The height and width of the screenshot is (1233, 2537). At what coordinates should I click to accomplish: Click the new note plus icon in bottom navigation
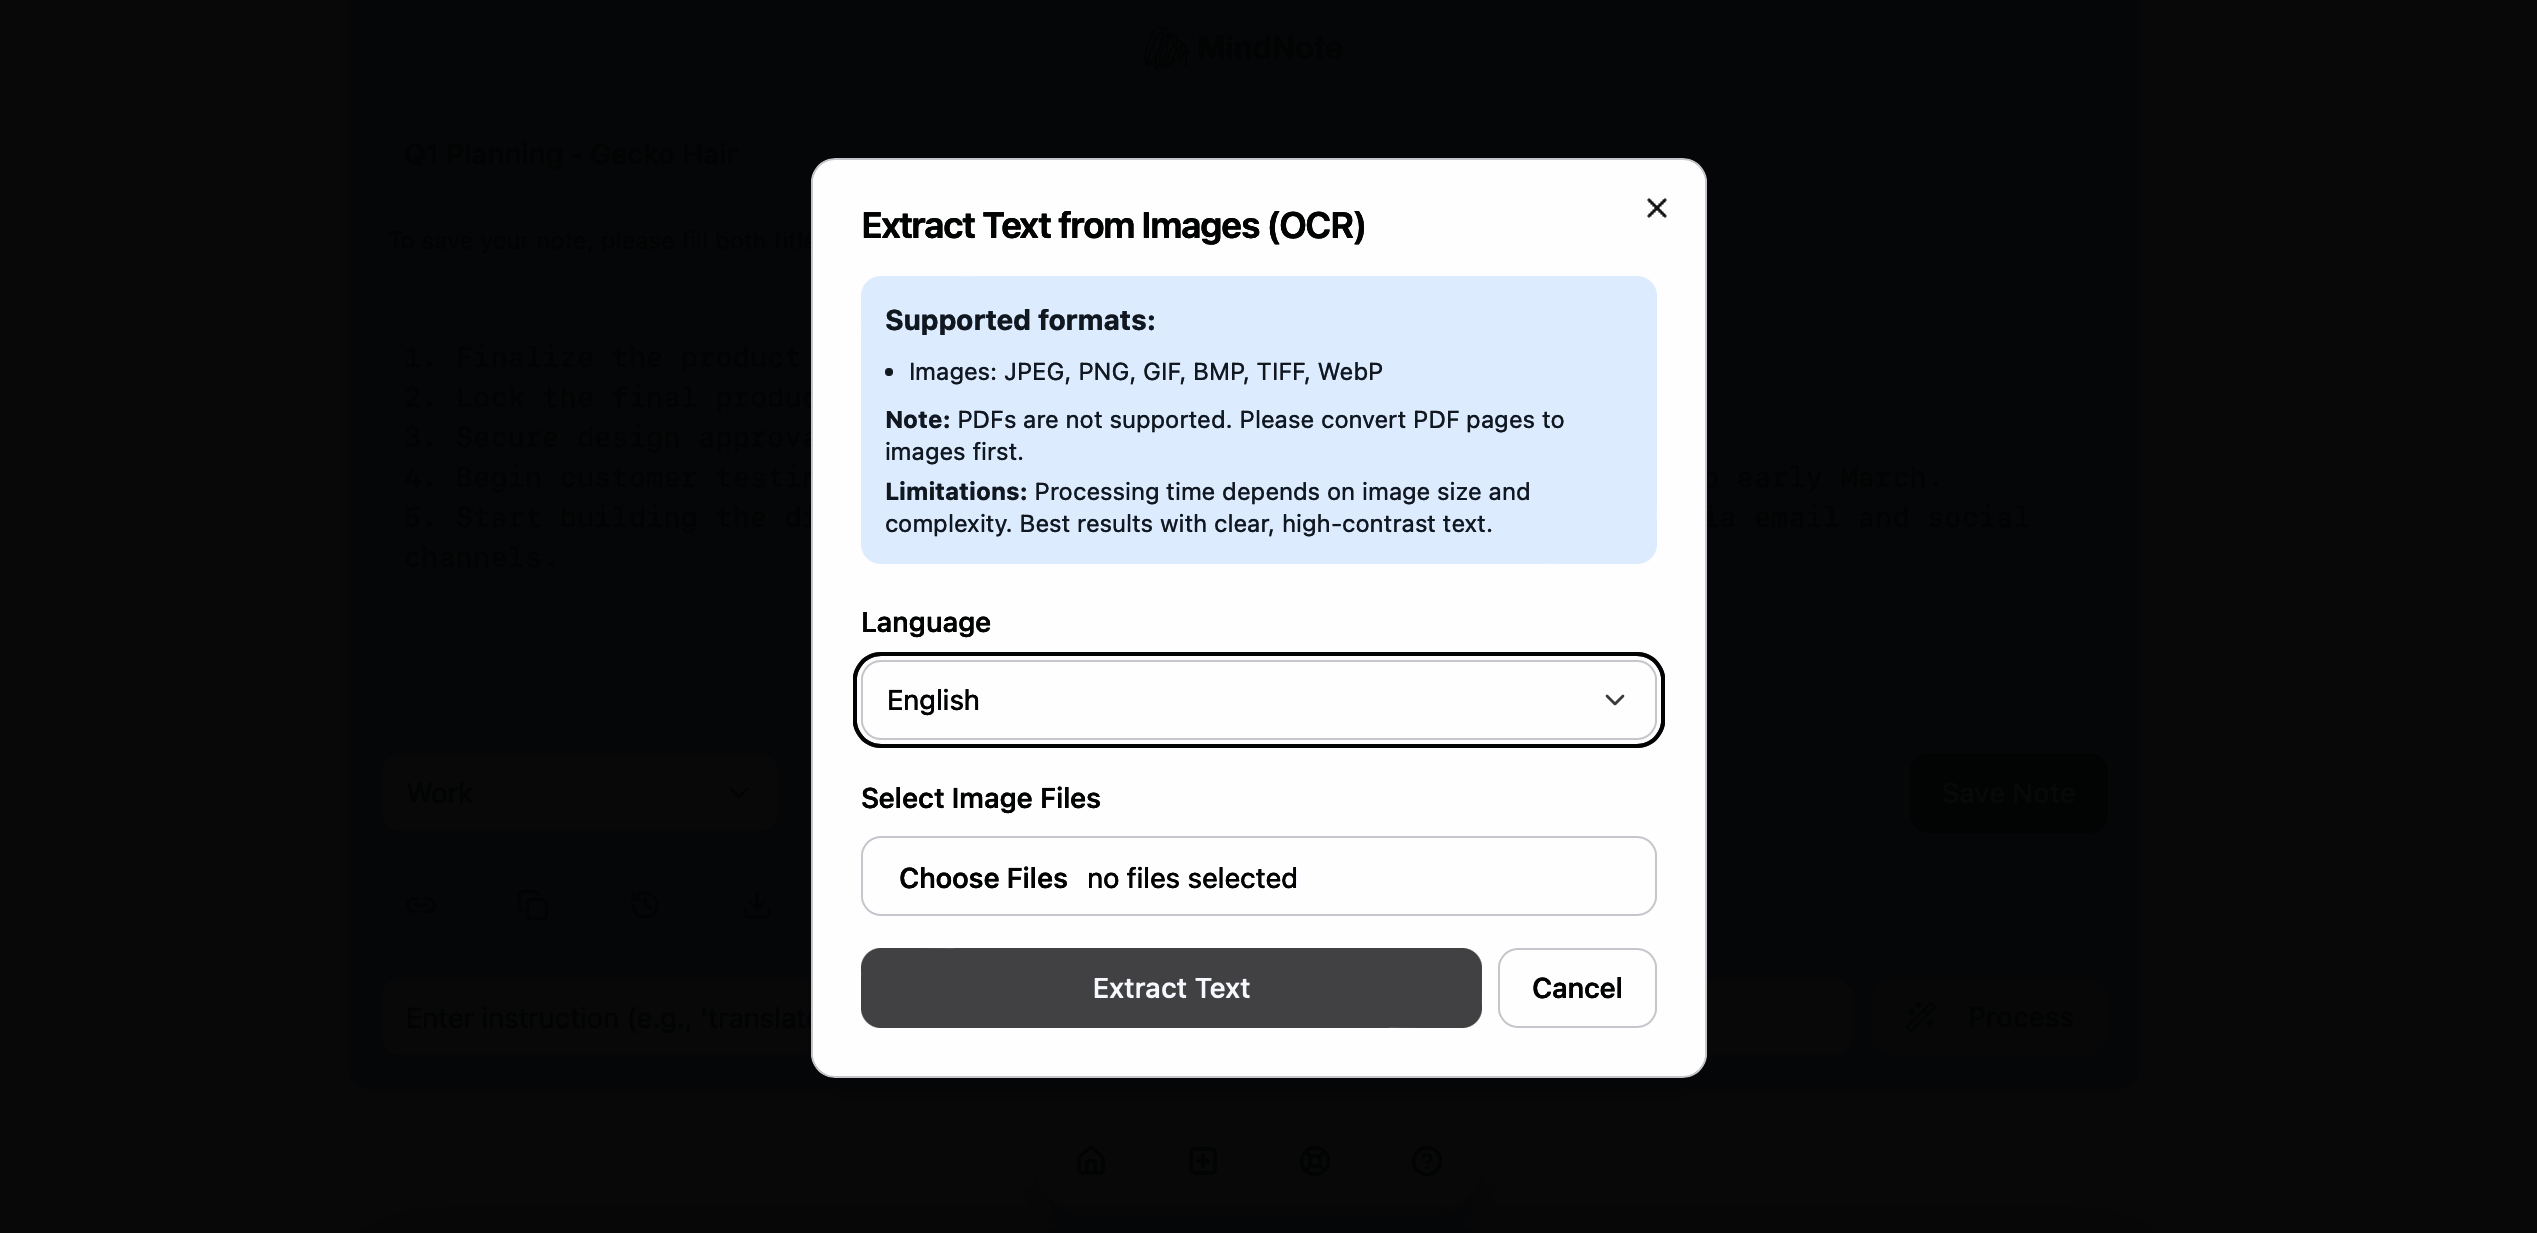(1203, 1161)
